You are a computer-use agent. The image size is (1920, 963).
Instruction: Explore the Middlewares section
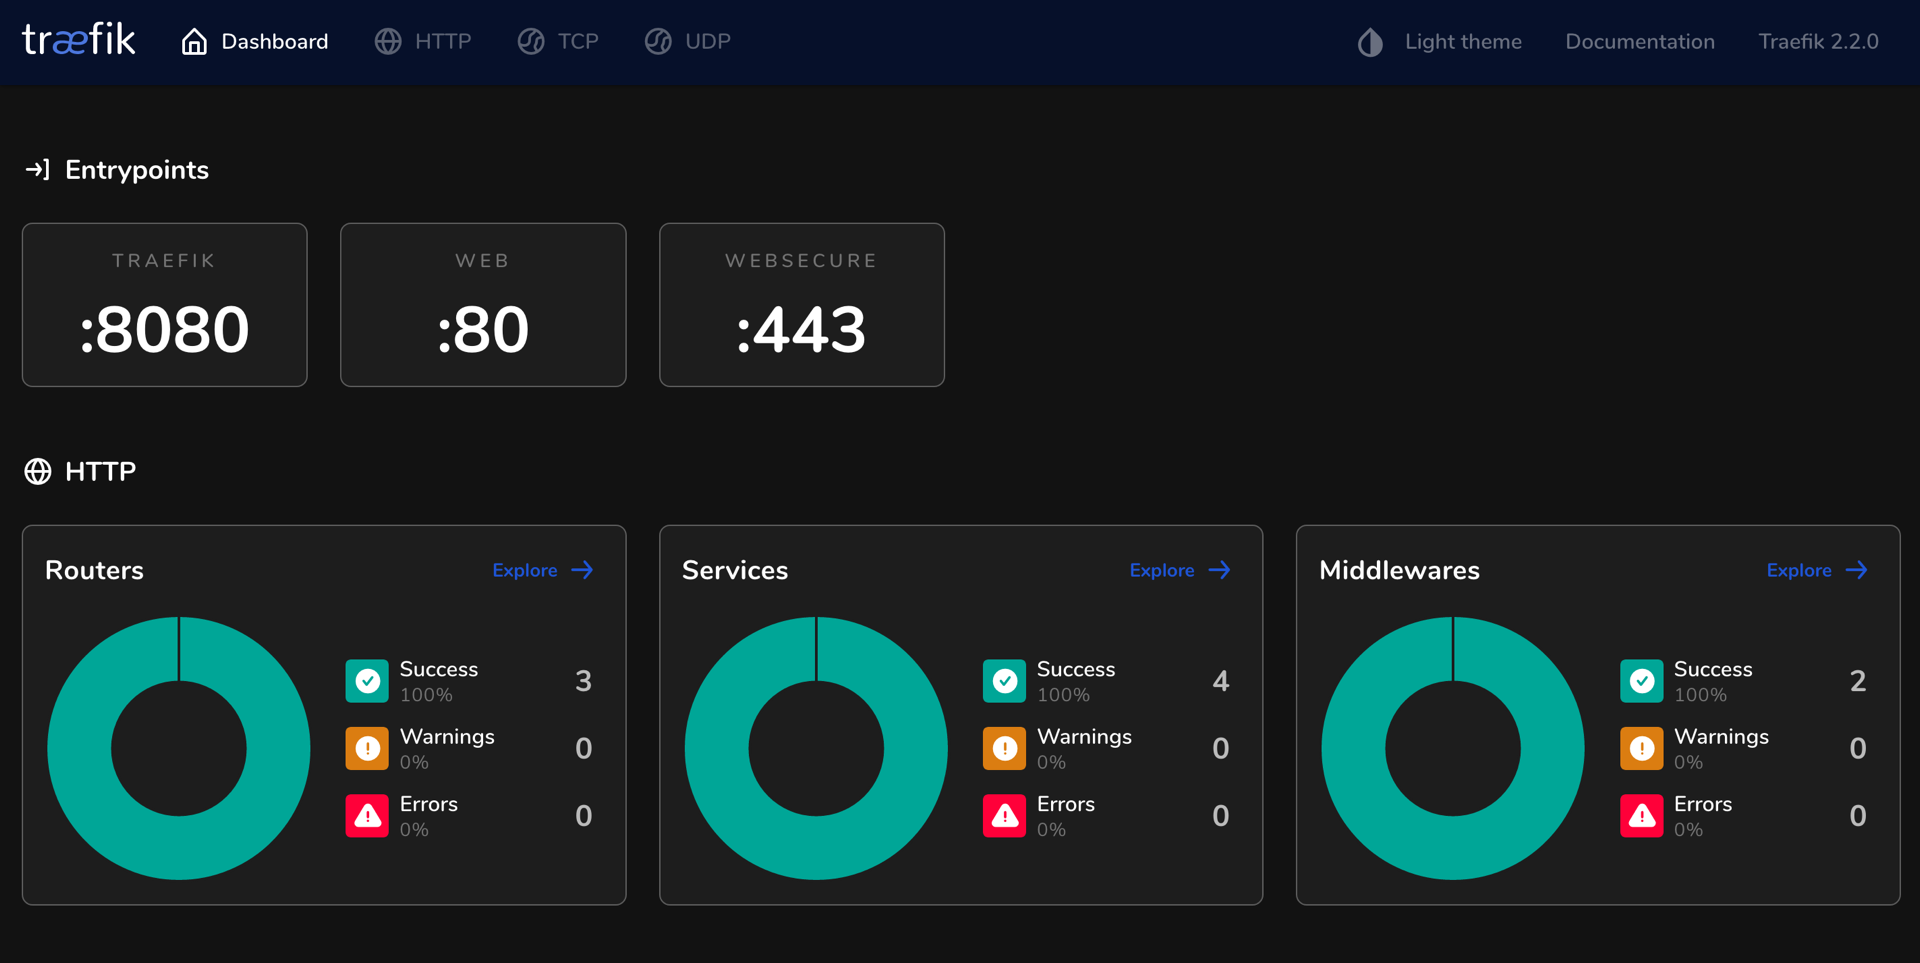click(1817, 570)
